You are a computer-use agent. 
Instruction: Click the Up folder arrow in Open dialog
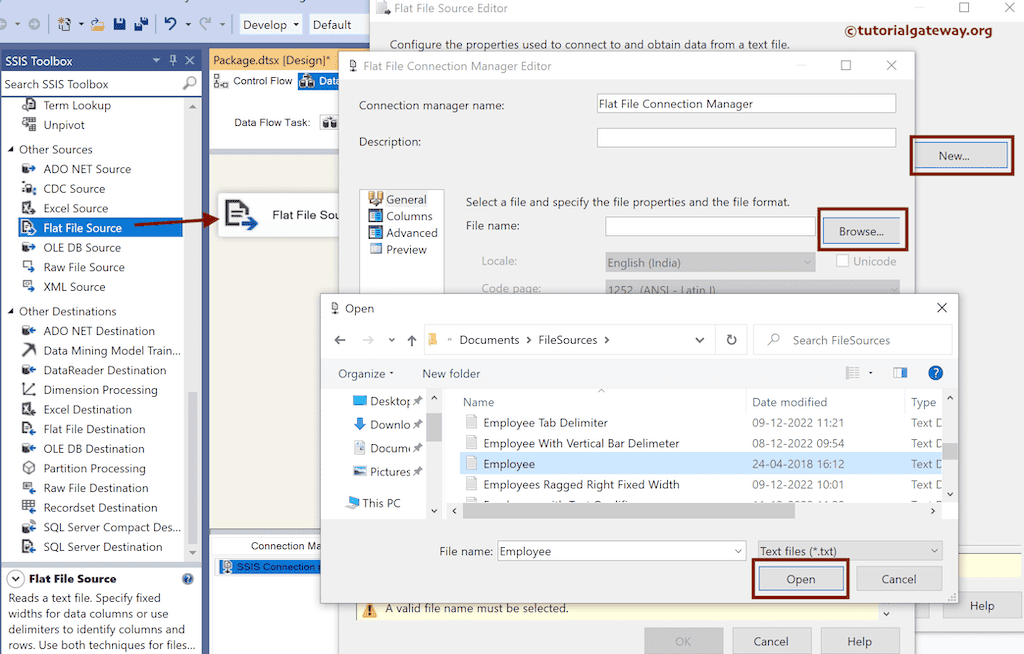411,340
